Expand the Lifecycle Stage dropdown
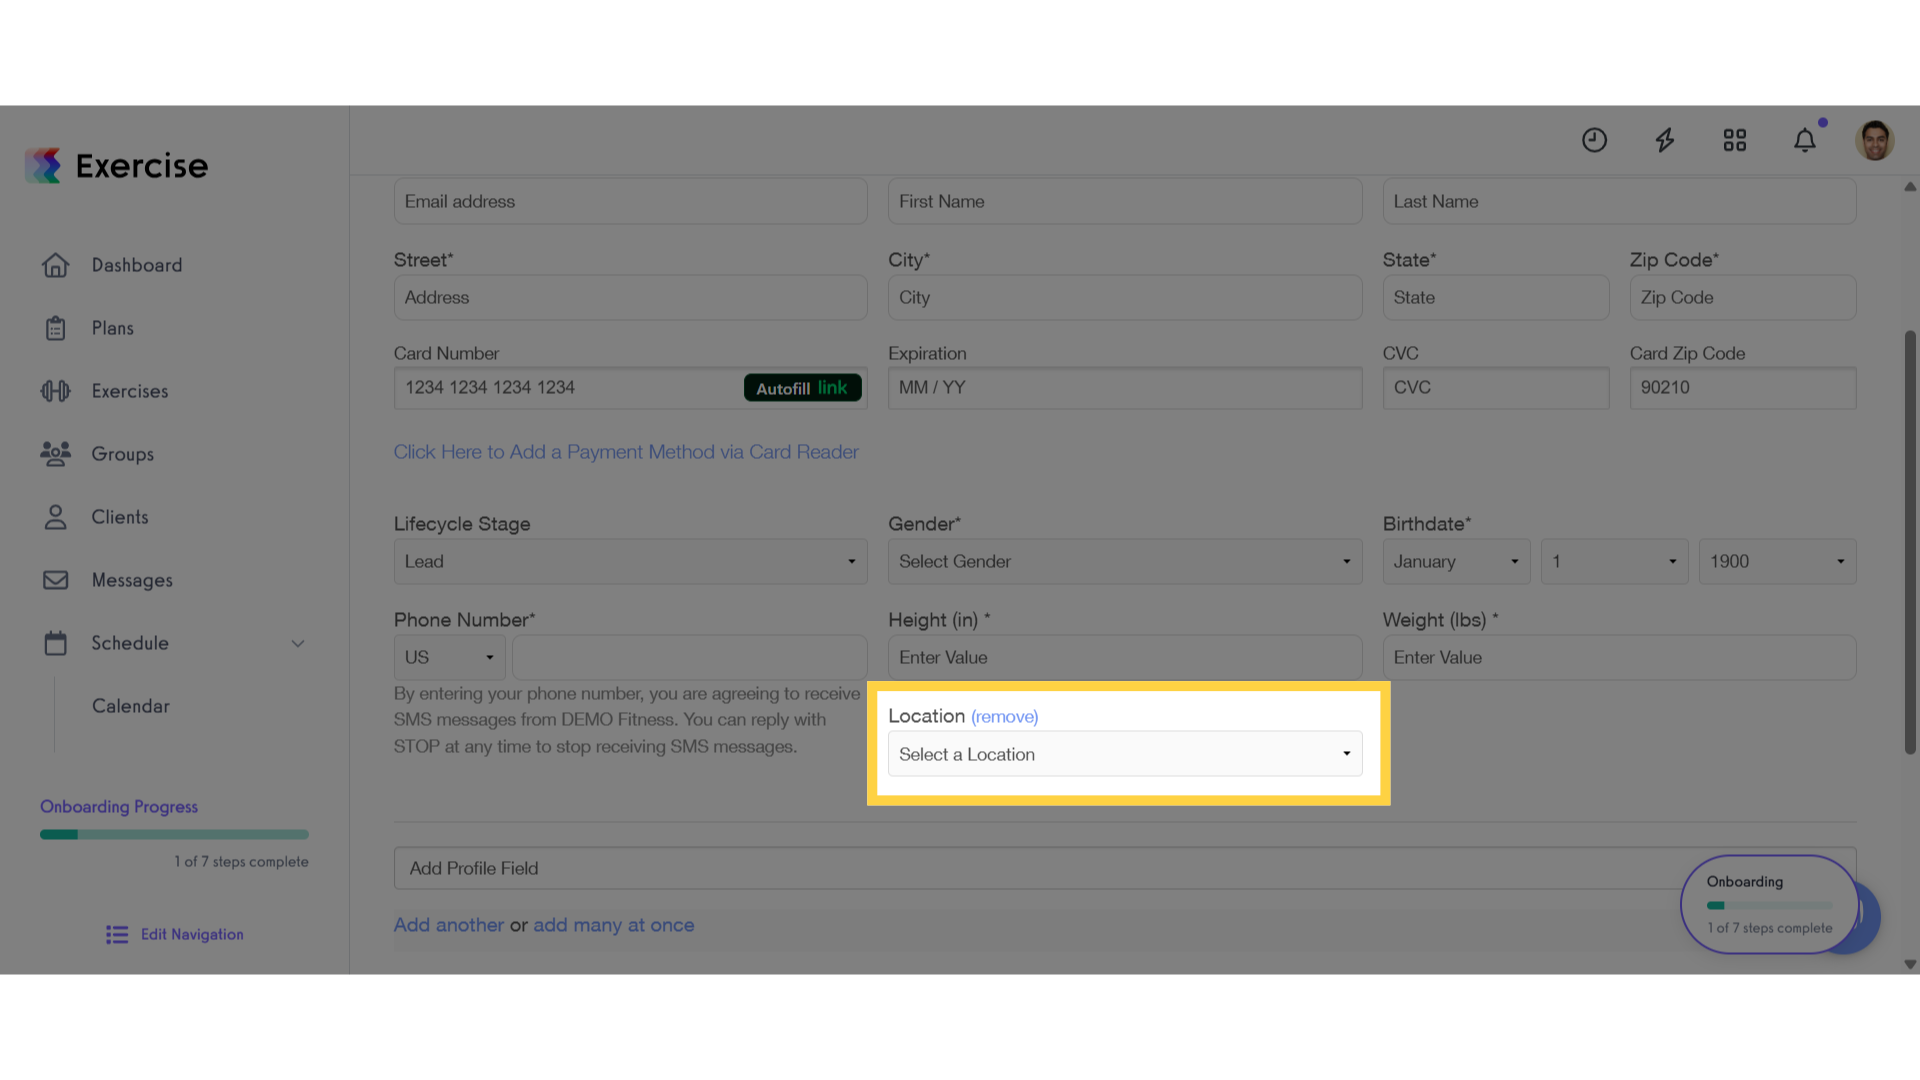 630,562
